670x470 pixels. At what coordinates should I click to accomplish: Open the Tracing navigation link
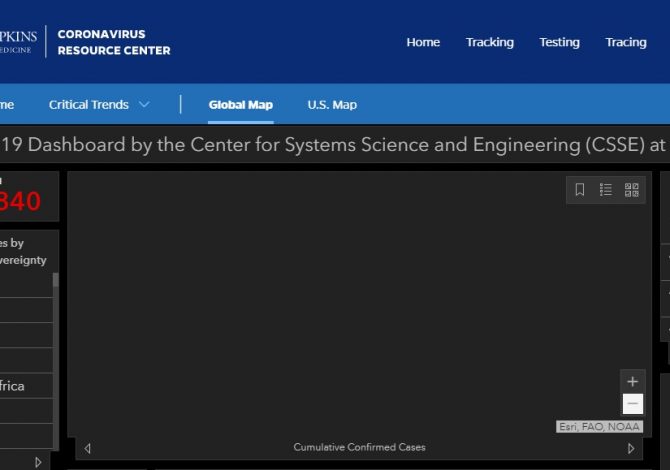pyautogui.click(x=626, y=42)
